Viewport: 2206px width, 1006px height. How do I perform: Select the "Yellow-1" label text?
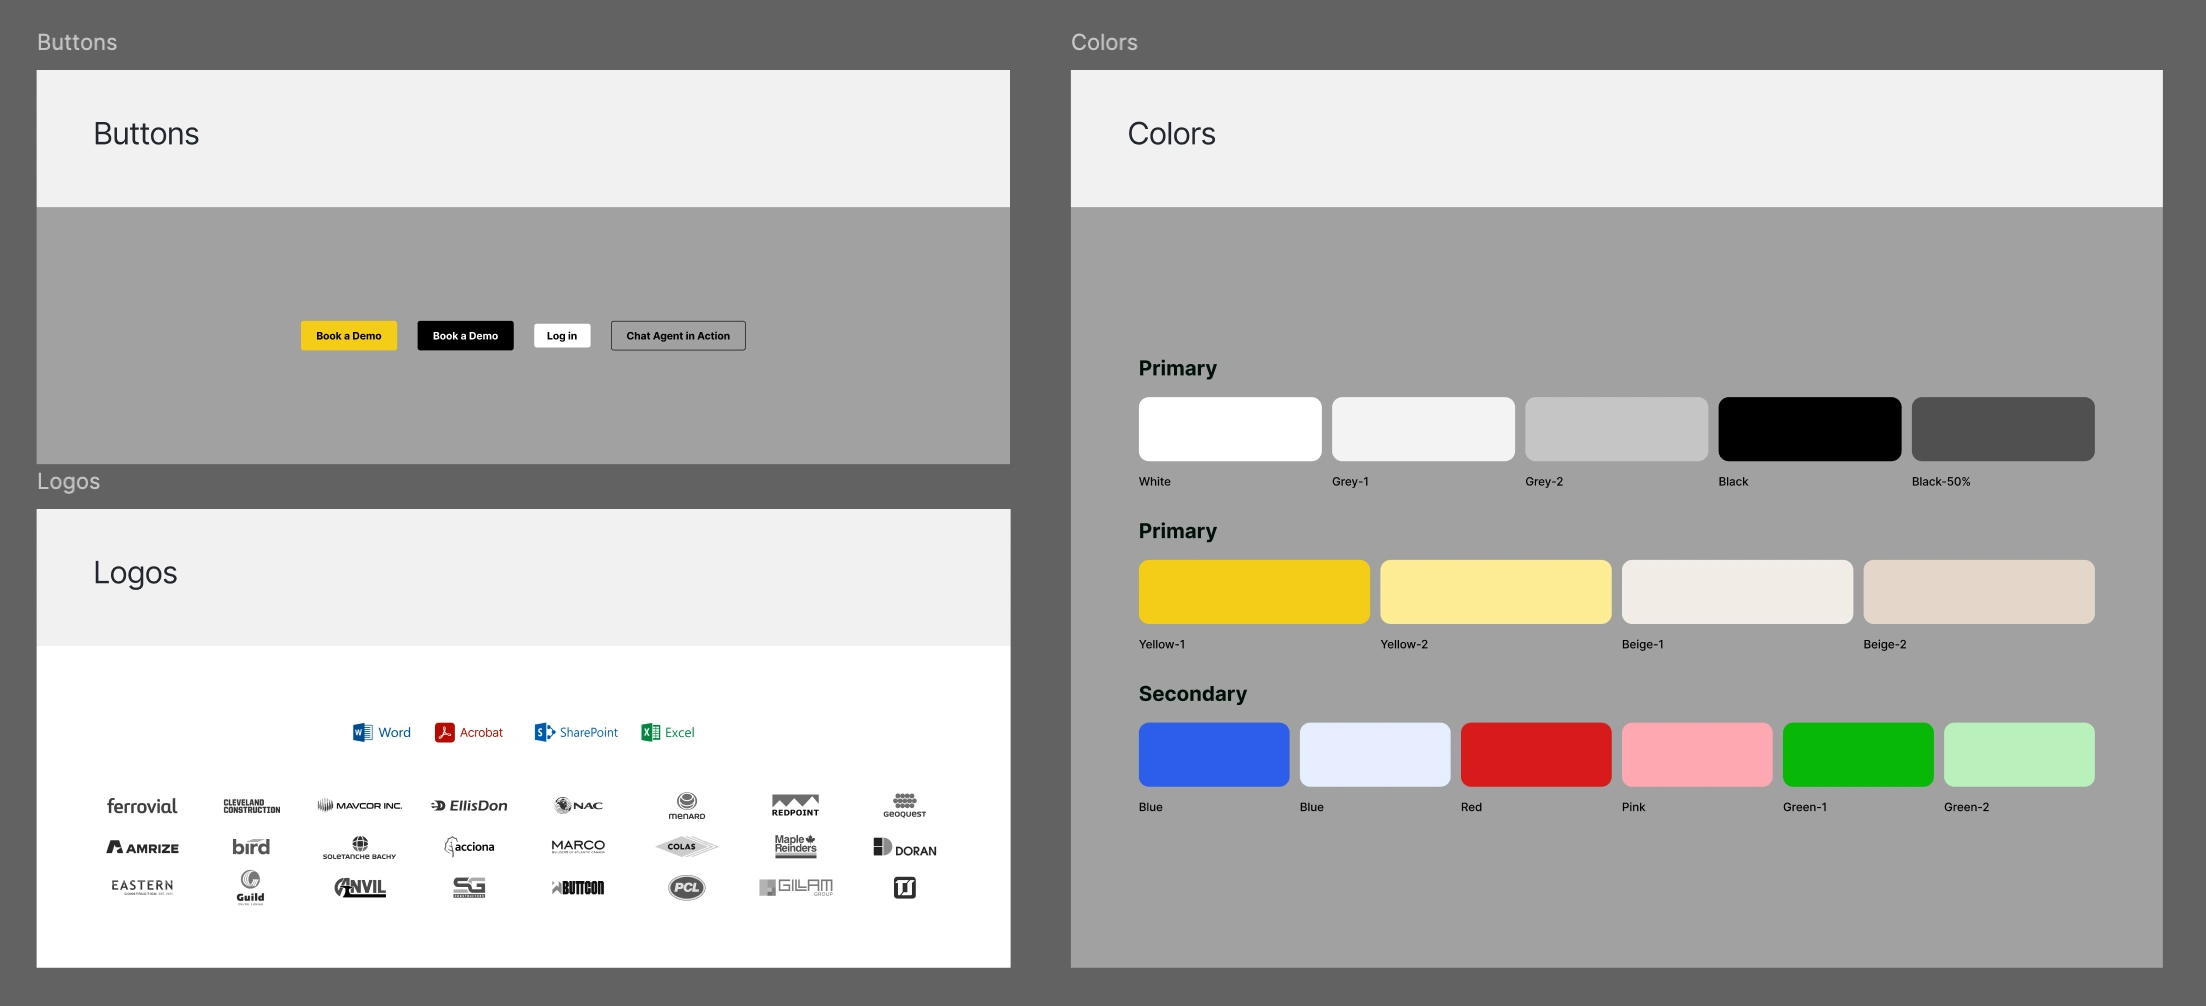[x=1162, y=645]
